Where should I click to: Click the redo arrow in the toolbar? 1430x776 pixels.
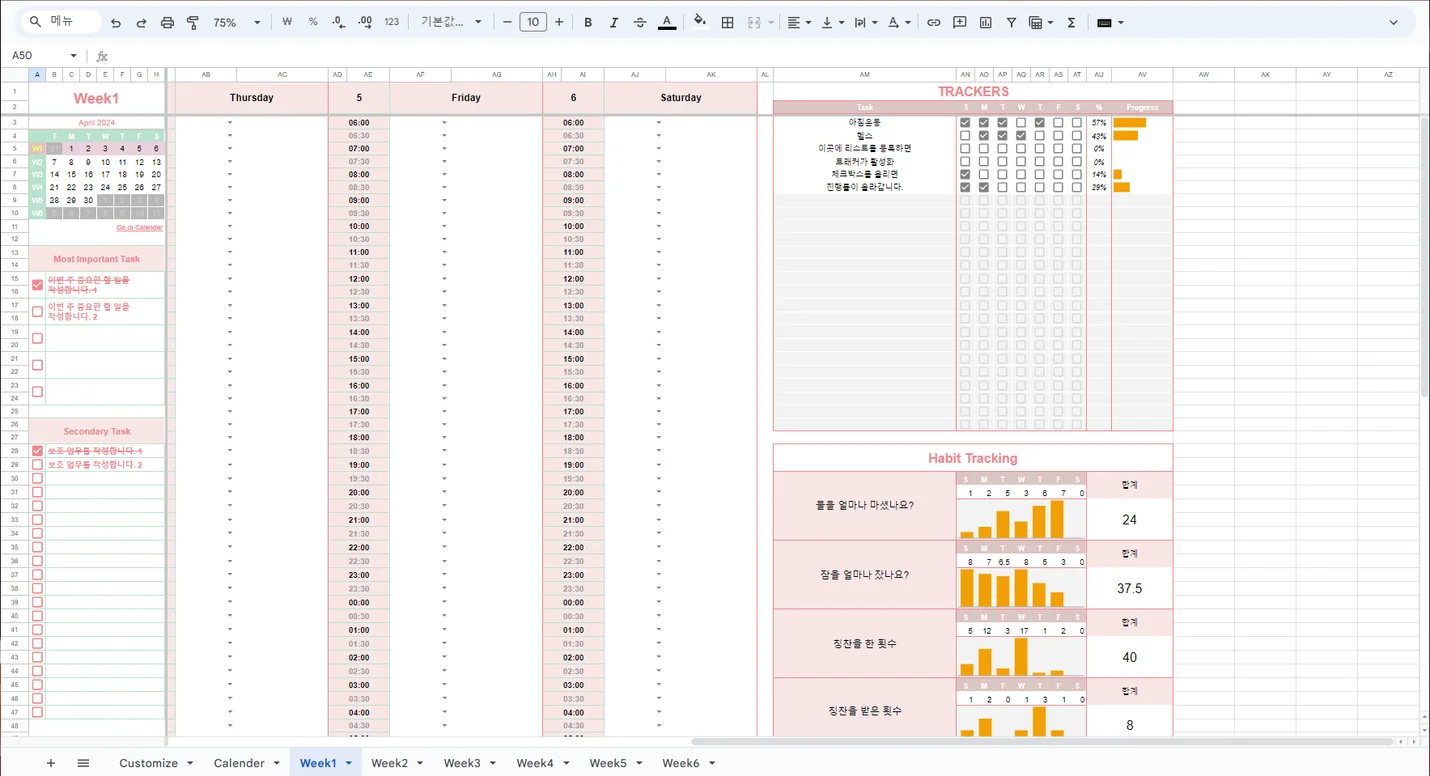click(141, 22)
